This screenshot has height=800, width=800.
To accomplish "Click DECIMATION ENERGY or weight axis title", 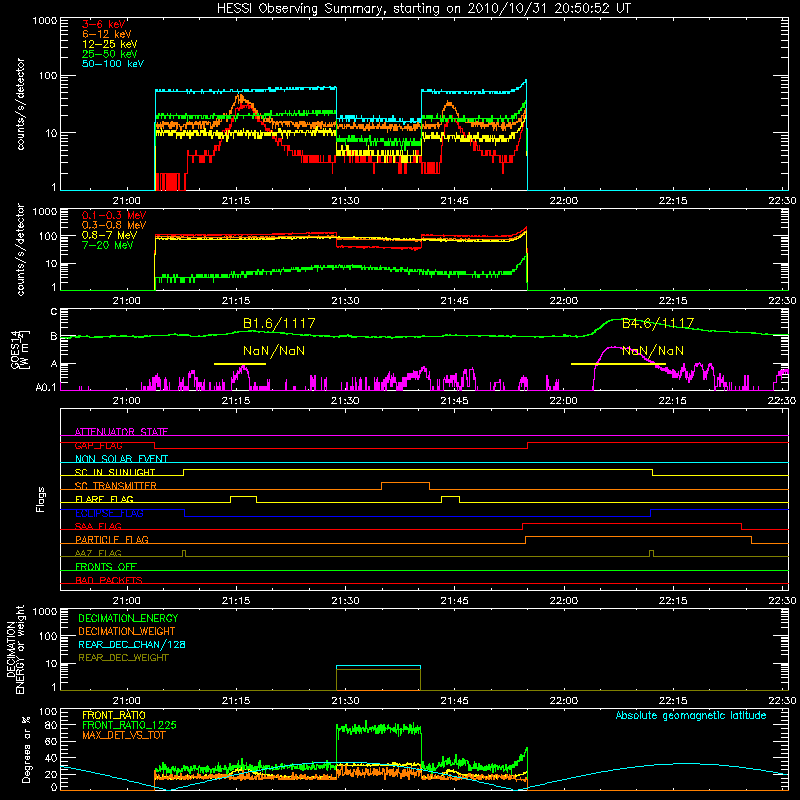I will pyautogui.click(x=15, y=650).
